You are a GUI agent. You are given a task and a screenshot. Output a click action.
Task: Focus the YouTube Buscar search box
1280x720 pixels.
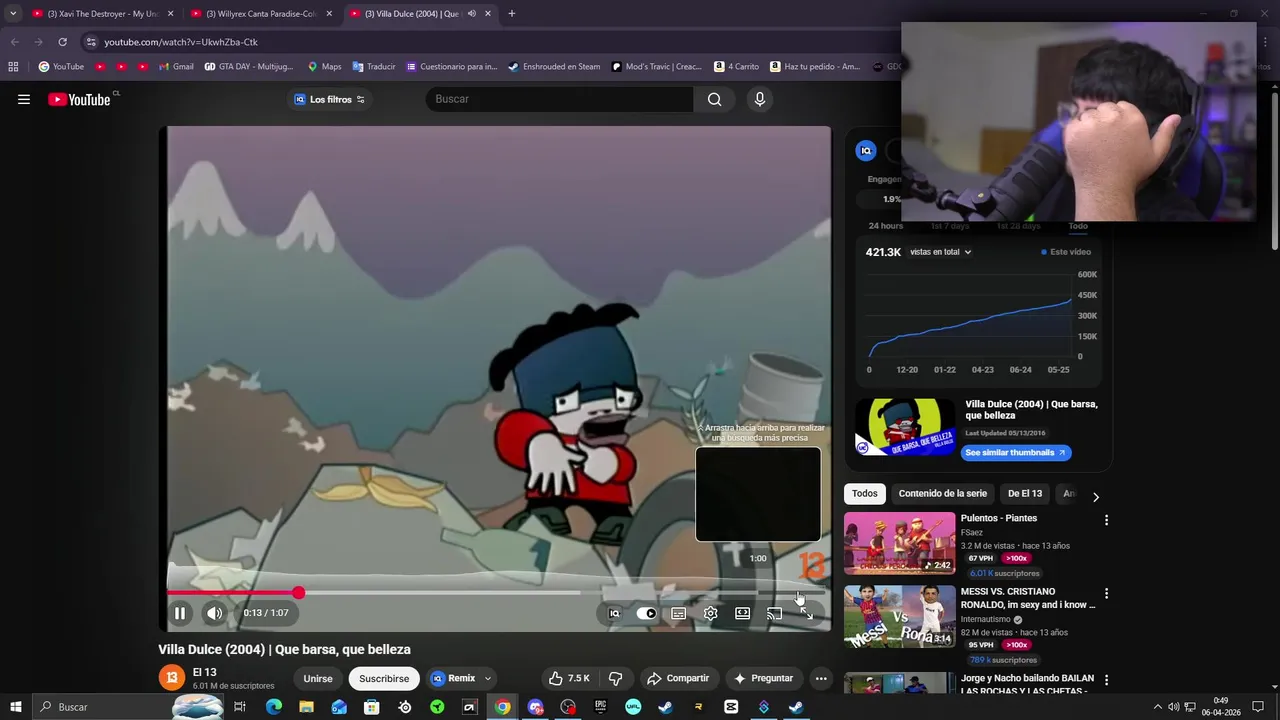coord(559,99)
